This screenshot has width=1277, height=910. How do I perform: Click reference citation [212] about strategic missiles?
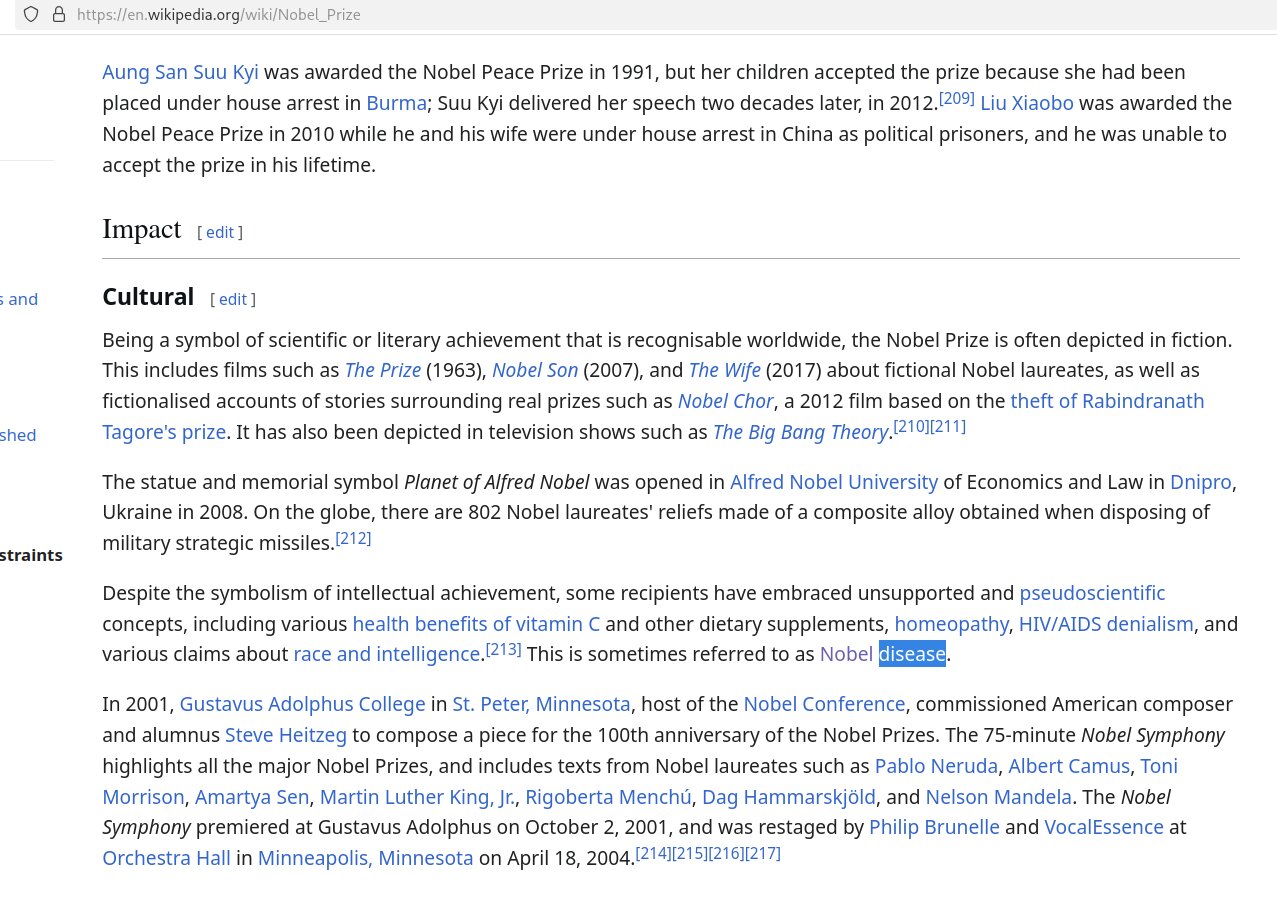tap(352, 538)
